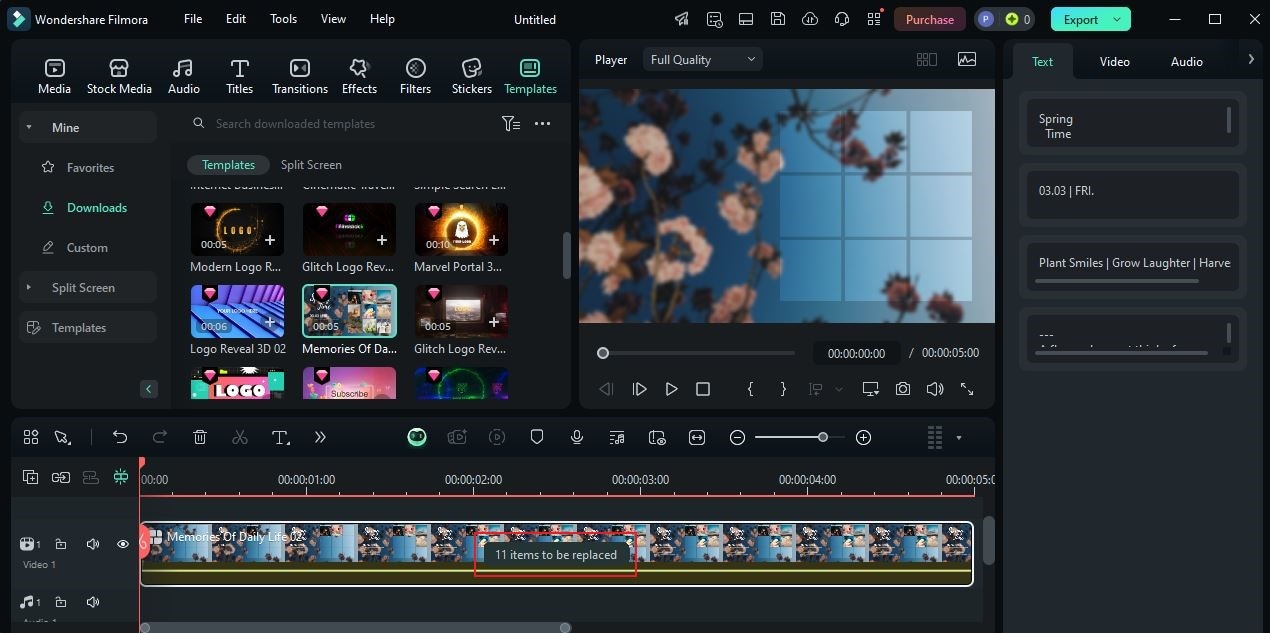
Task: Select the Modern Logo Reveal template thumbnail
Action: pyautogui.click(x=237, y=229)
